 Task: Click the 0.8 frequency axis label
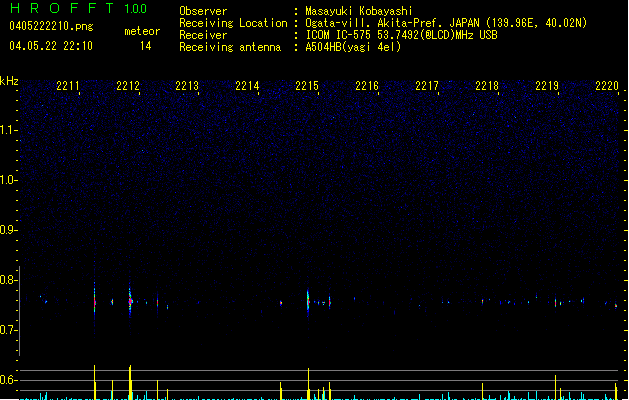click(8, 280)
